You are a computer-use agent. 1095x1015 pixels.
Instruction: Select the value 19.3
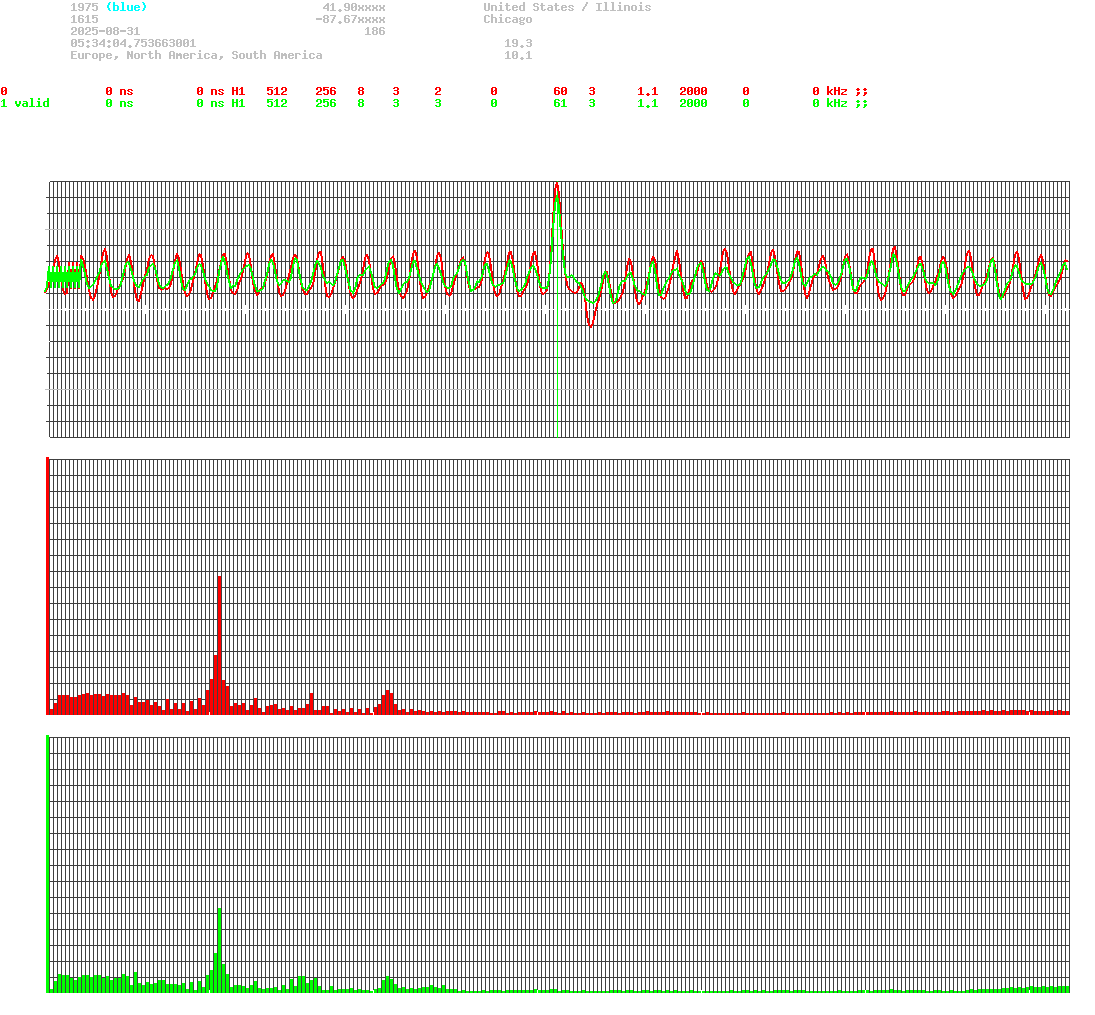coord(518,43)
